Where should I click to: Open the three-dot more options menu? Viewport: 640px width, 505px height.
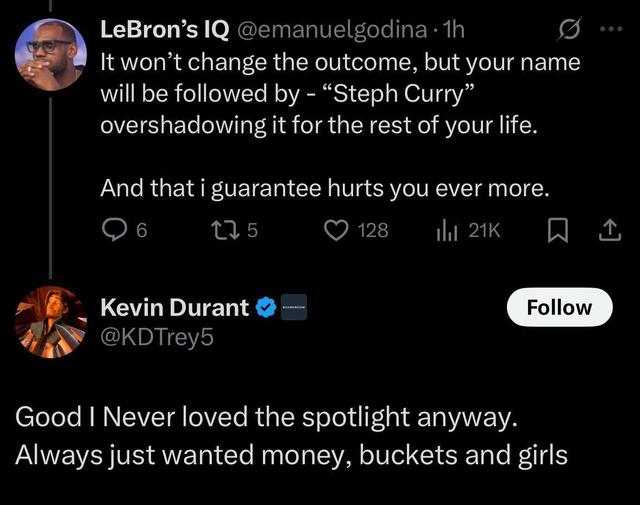pos(609,30)
